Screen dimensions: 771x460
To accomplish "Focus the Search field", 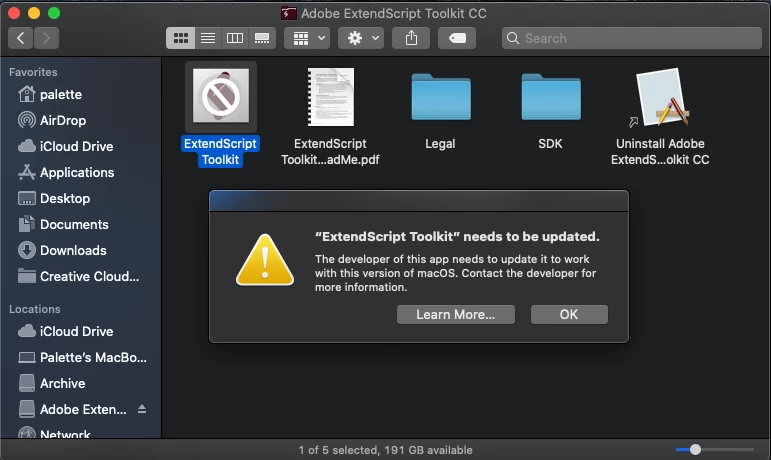I will [632, 38].
